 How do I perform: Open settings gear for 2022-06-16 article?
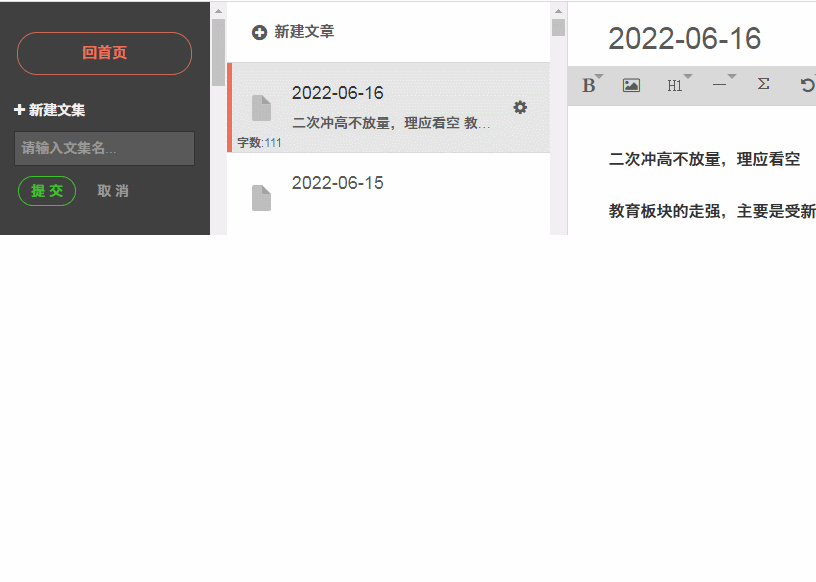(520, 107)
